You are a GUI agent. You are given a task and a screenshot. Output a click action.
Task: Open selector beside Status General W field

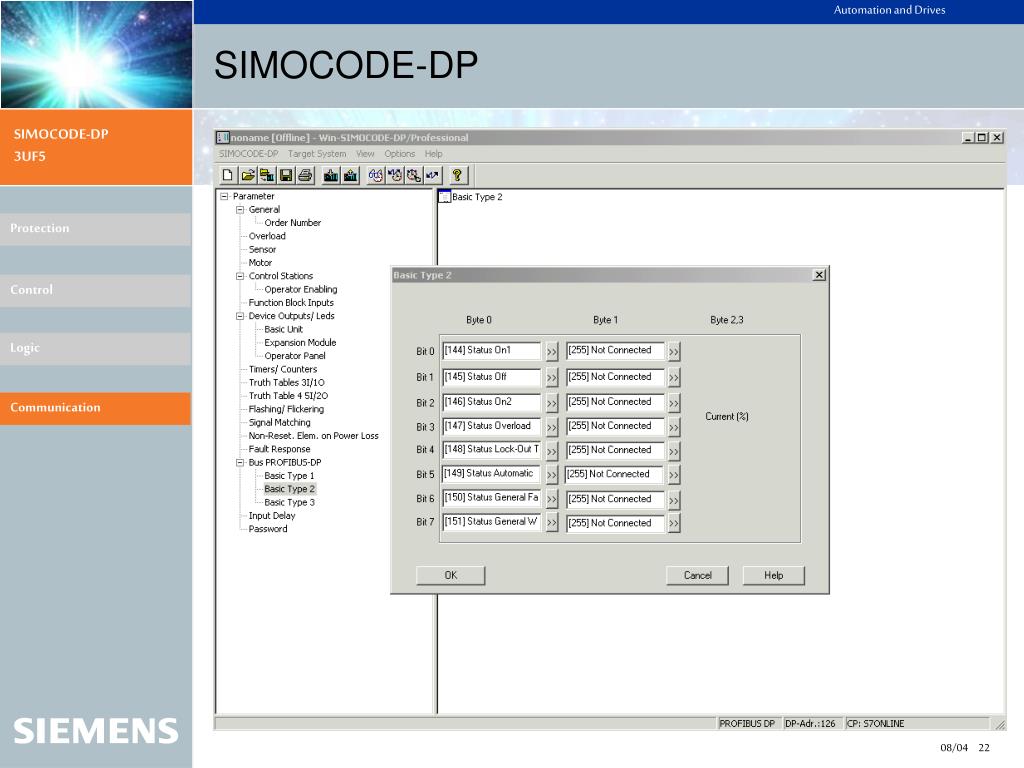(552, 523)
